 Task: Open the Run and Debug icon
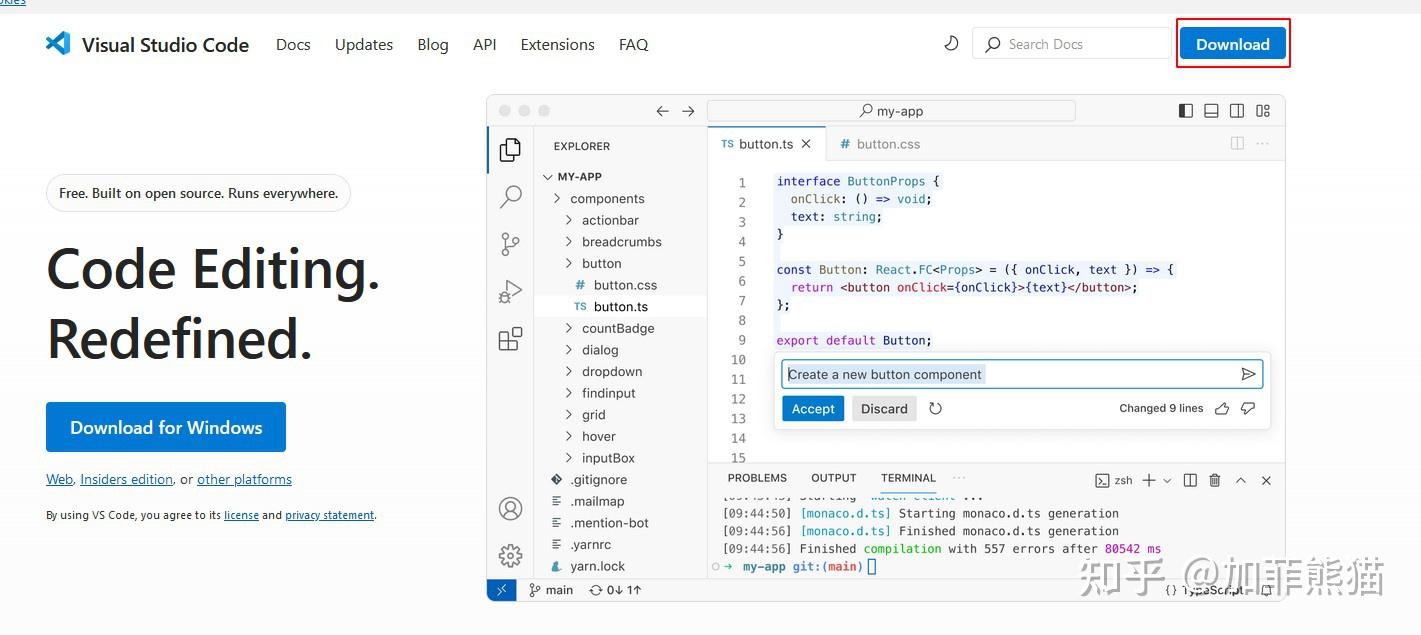[510, 291]
